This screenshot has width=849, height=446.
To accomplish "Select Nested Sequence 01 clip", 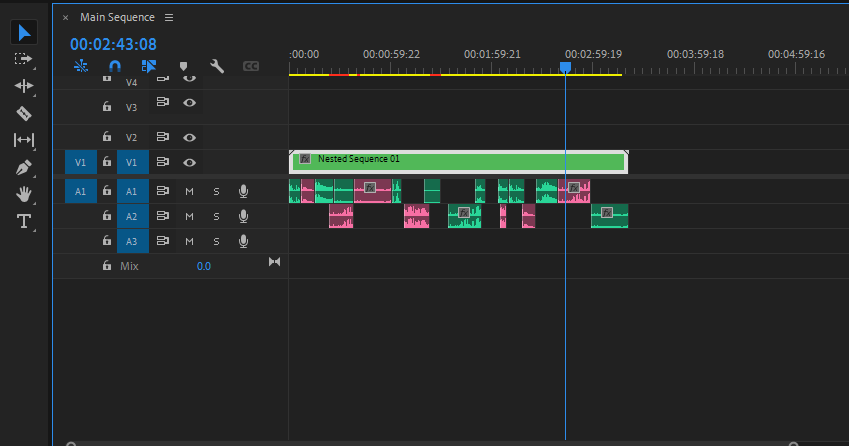I will click(x=459, y=162).
